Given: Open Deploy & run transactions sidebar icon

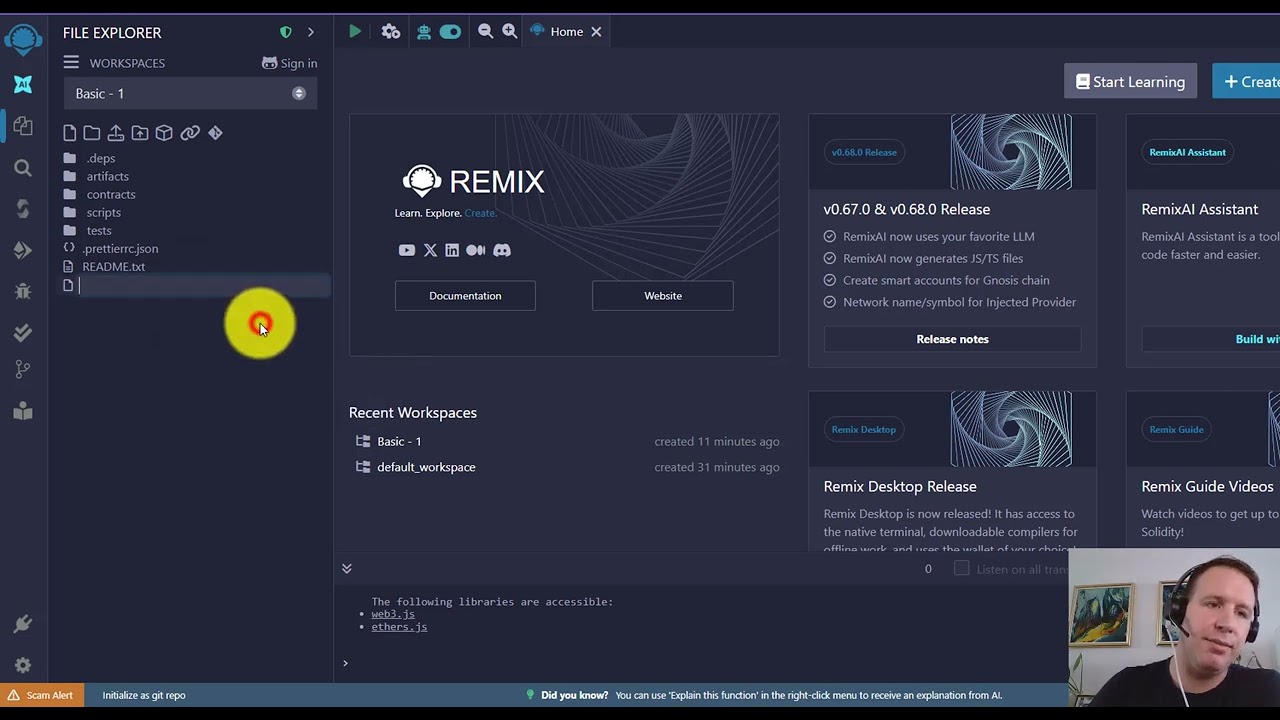Looking at the screenshot, I should (x=23, y=250).
